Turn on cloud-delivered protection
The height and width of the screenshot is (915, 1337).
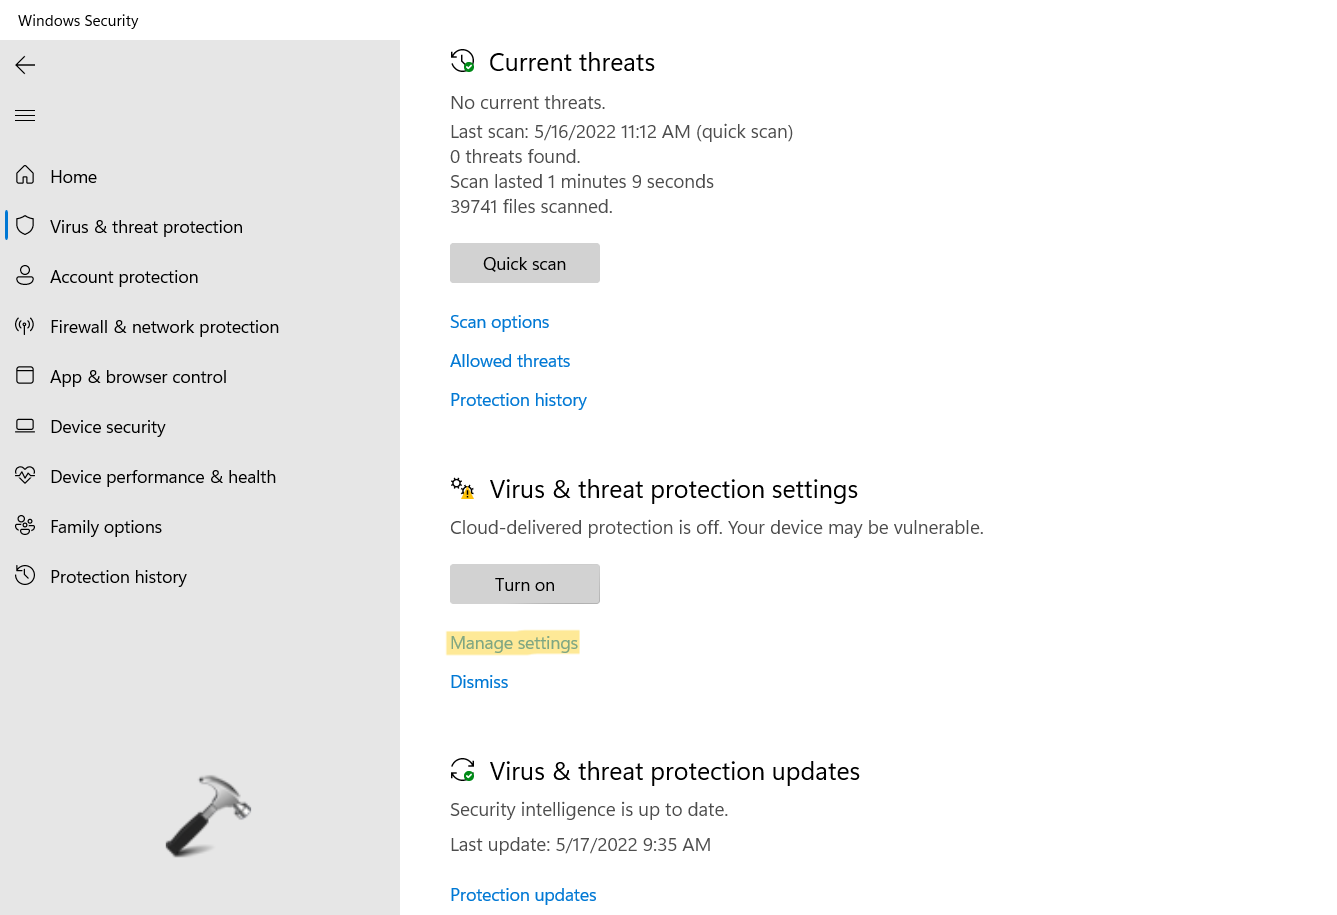click(524, 584)
